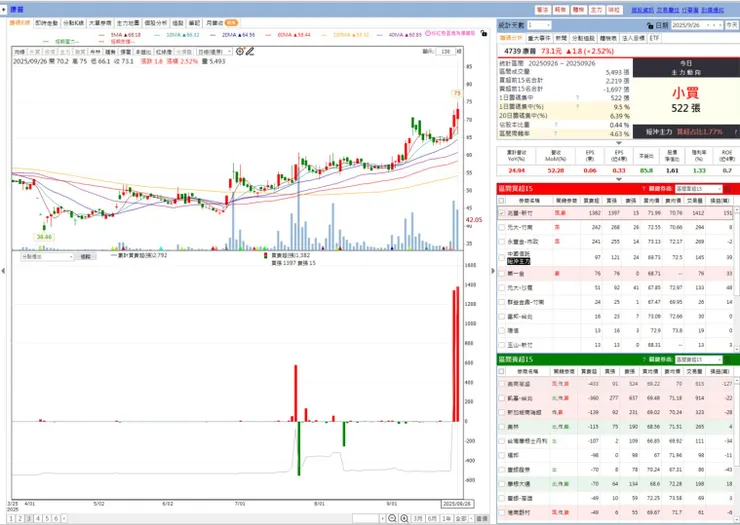Click help icon in 區間賣超15 header

[x=644, y=360]
